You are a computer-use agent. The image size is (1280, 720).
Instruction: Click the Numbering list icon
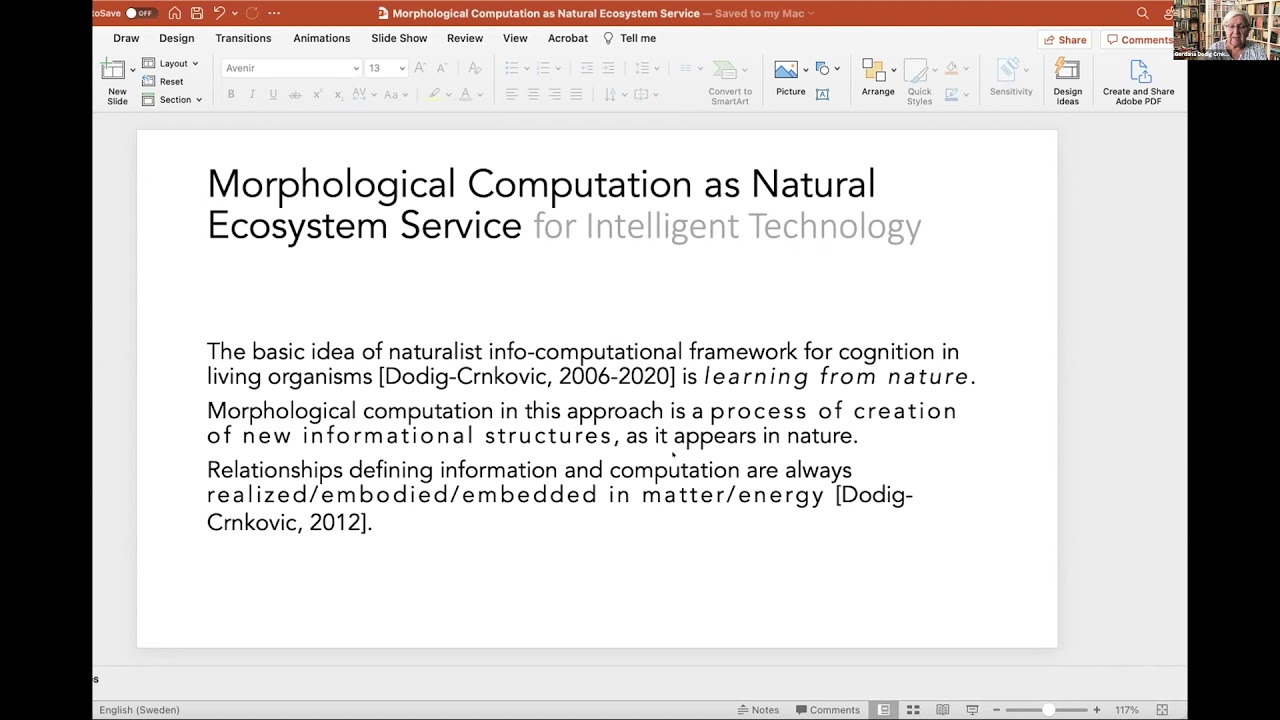coord(543,68)
